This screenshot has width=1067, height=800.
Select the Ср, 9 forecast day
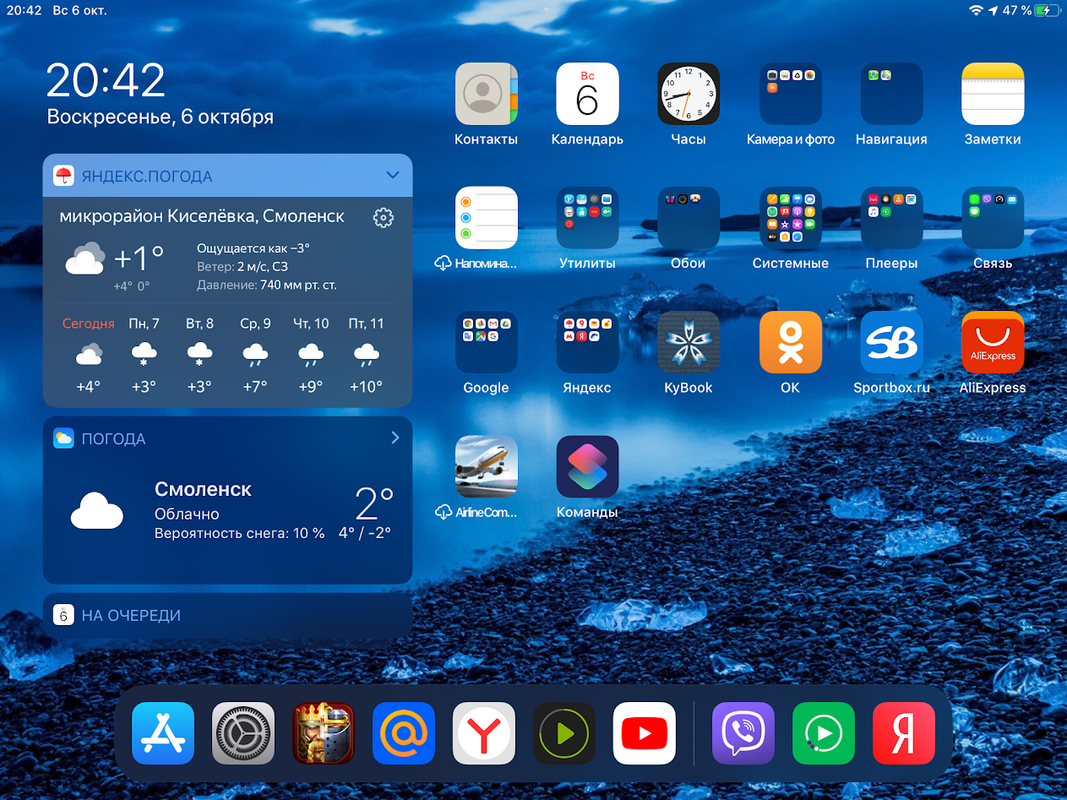255,356
